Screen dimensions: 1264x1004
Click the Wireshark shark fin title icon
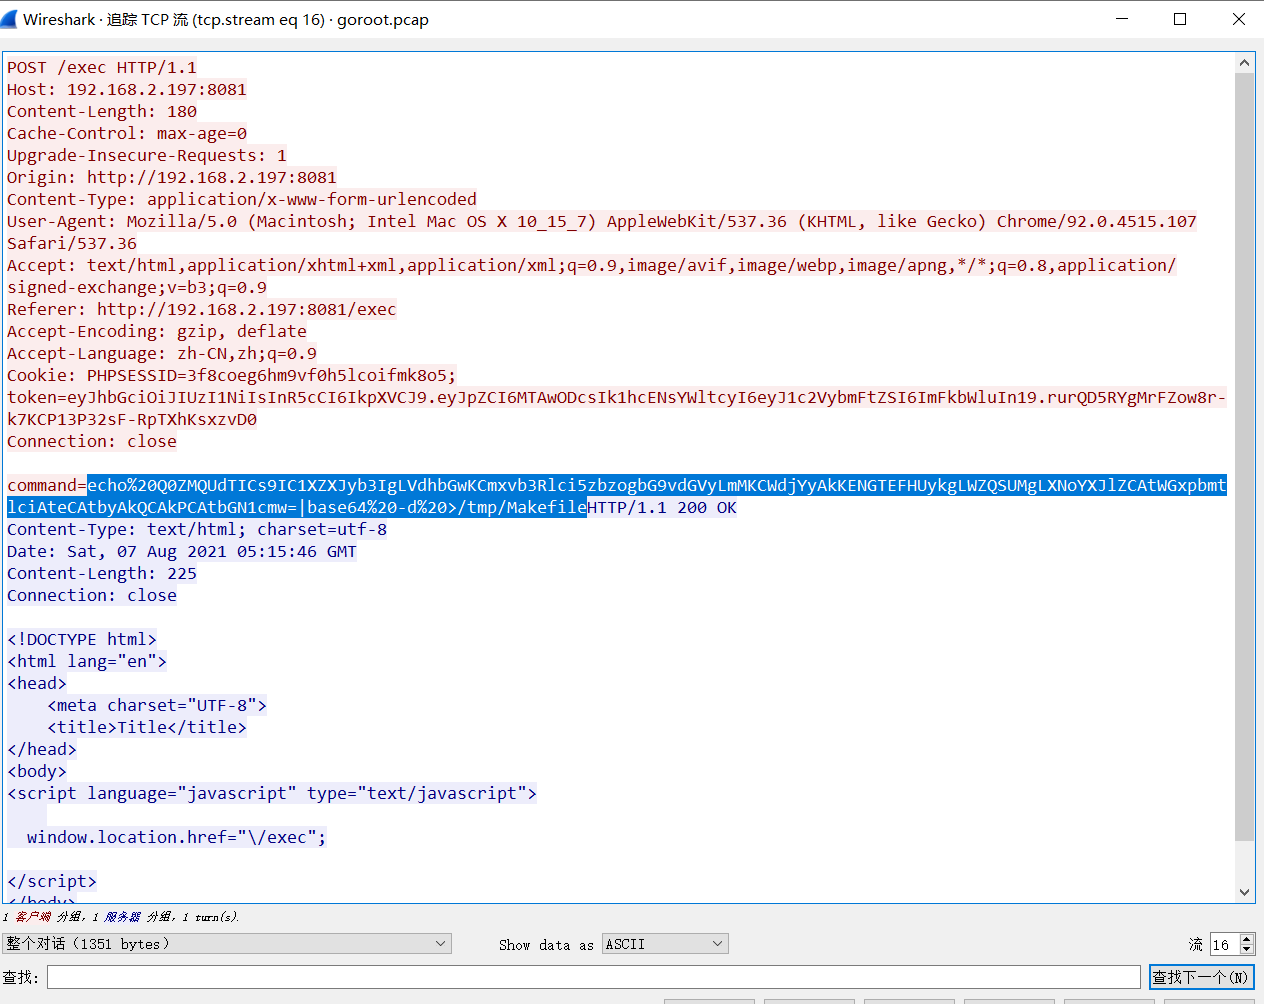coord(9,19)
